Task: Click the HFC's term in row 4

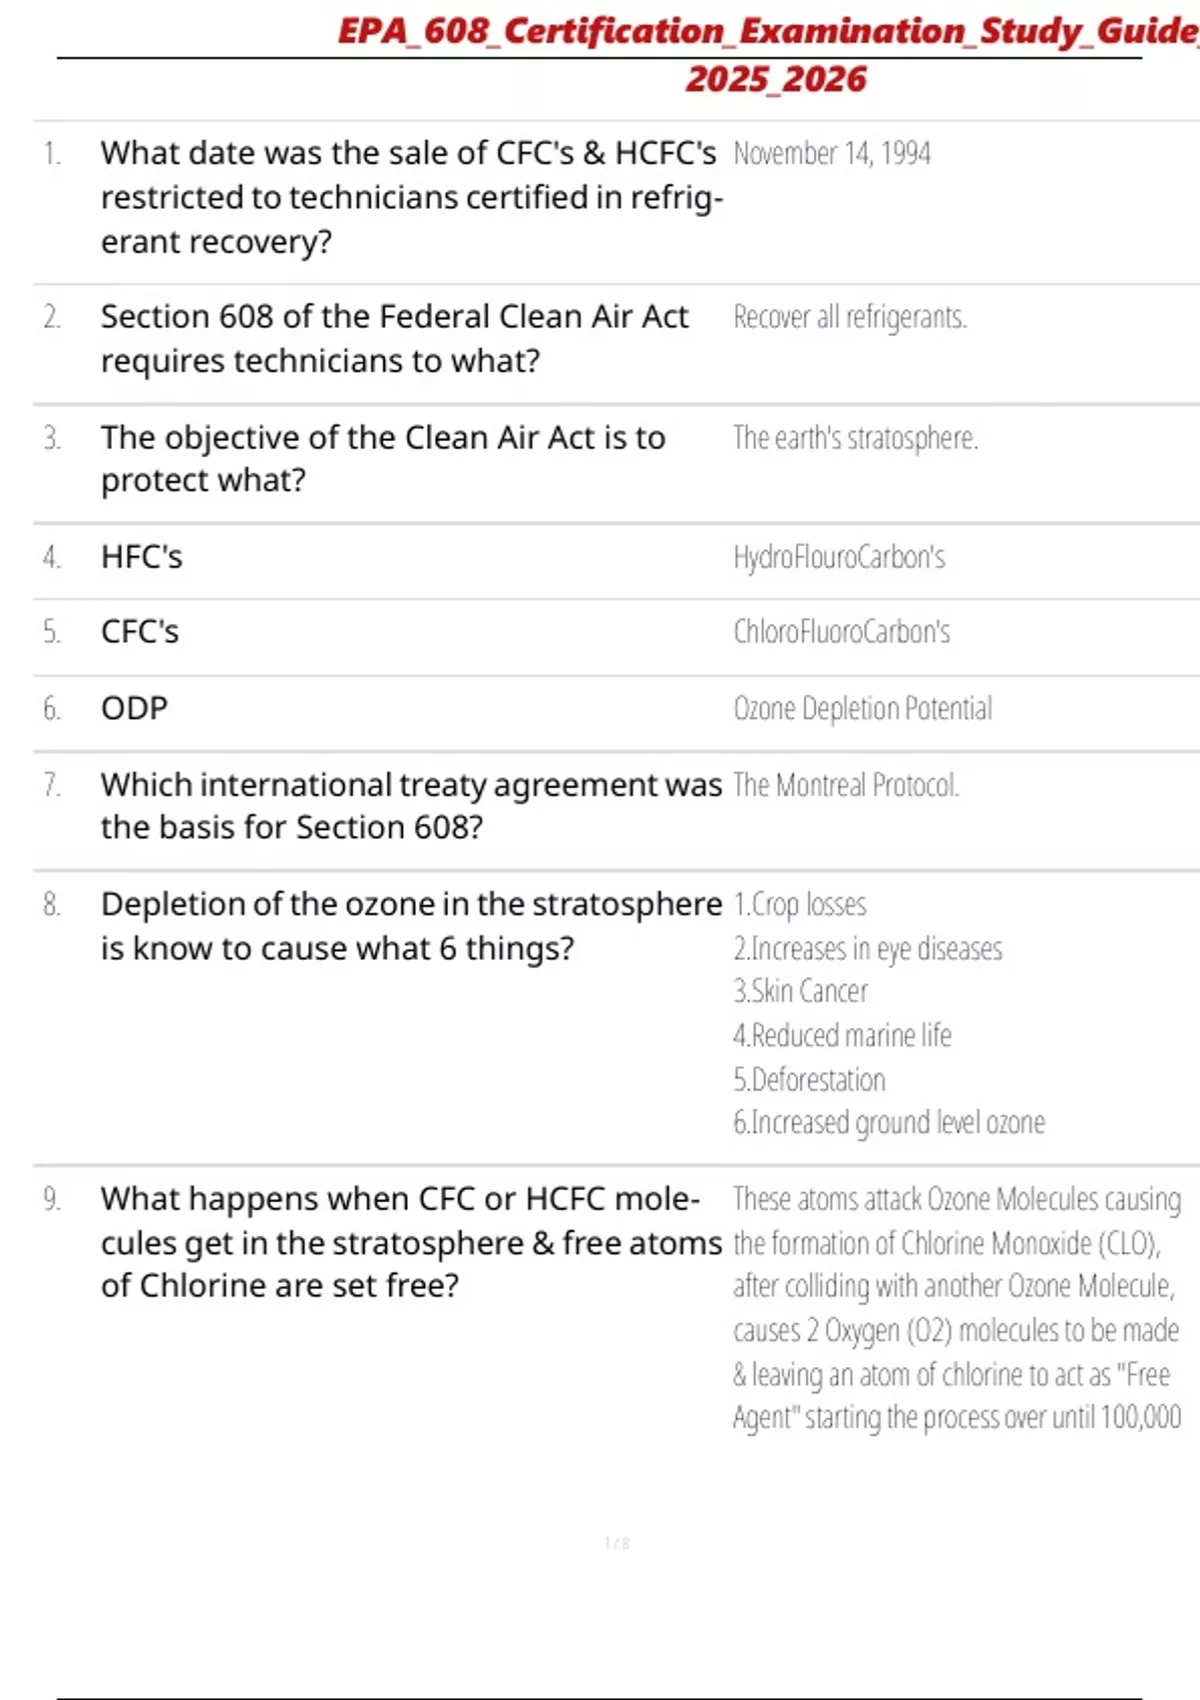Action: tap(142, 557)
